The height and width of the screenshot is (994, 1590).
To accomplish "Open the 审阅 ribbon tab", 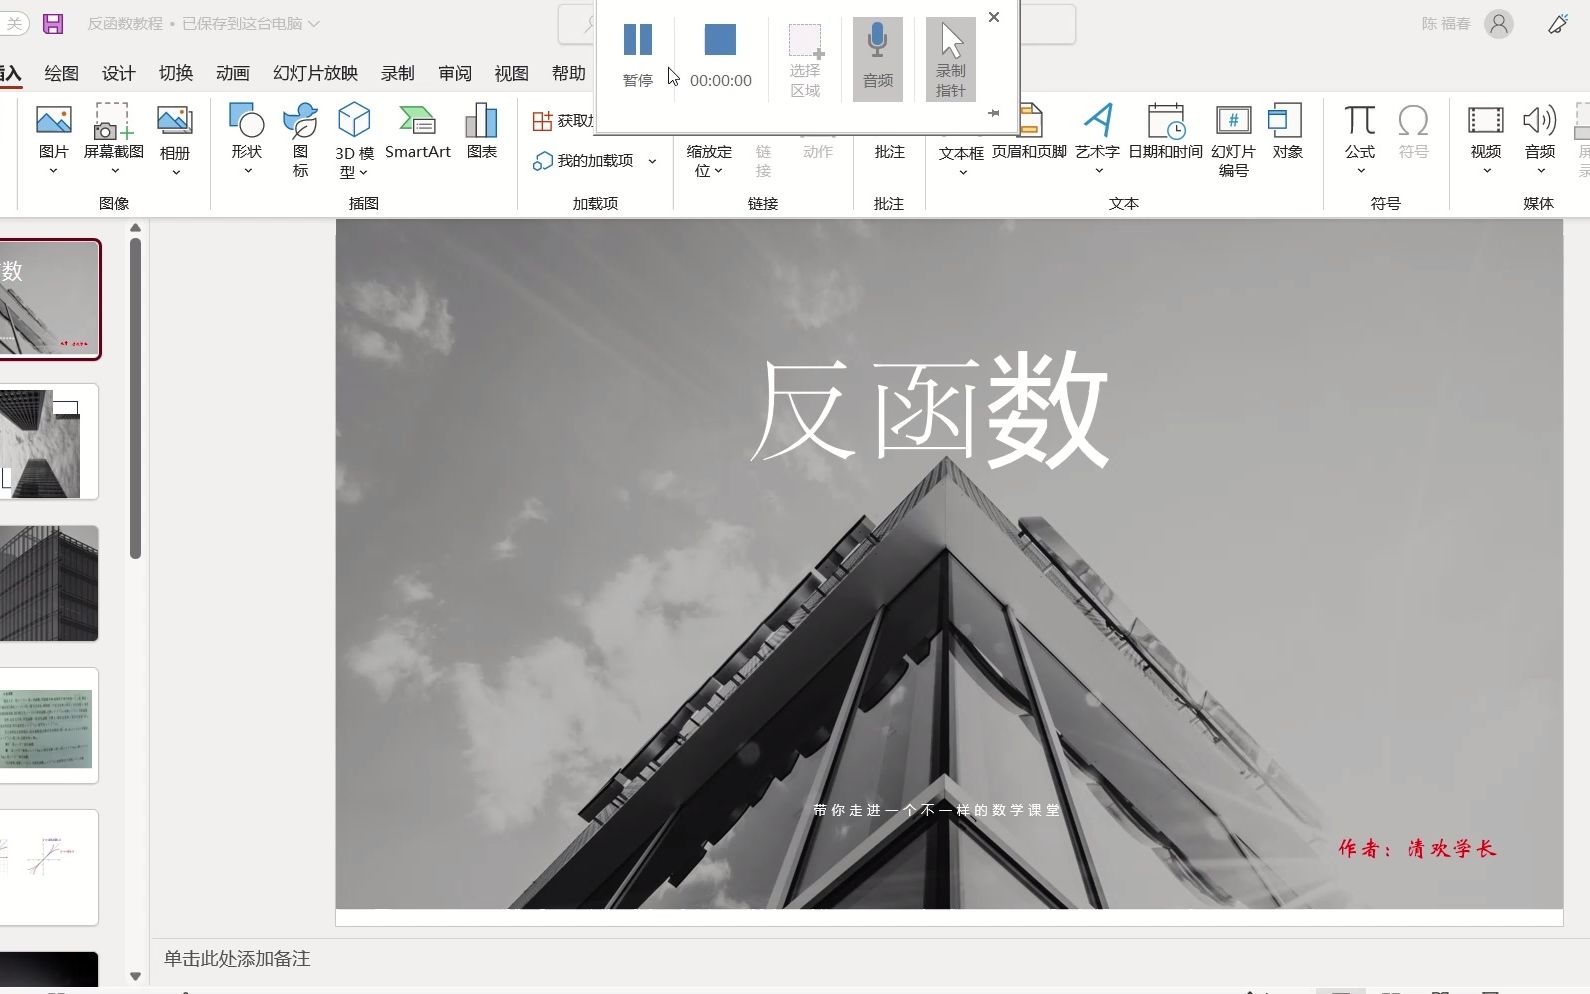I will (x=454, y=73).
